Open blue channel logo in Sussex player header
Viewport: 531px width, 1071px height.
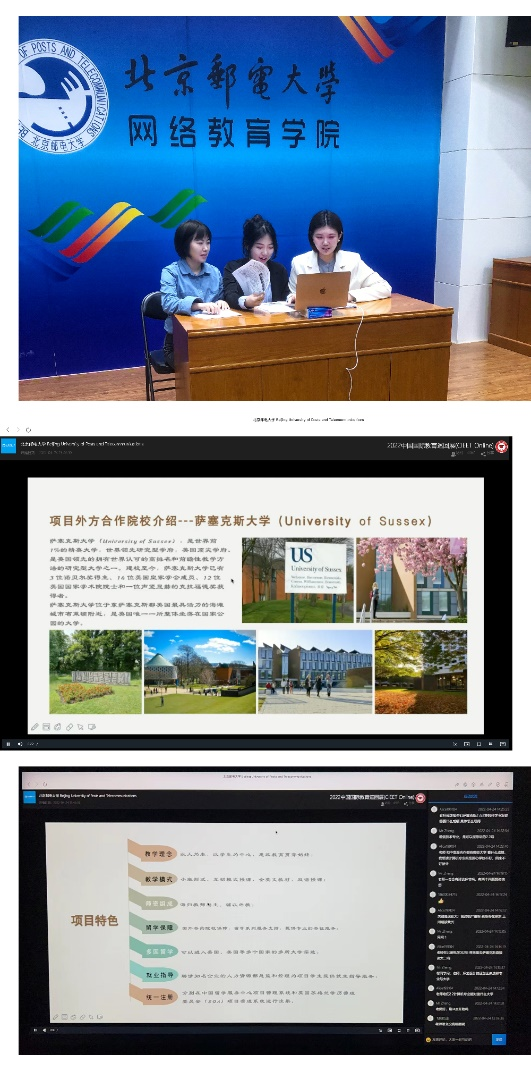[8, 446]
